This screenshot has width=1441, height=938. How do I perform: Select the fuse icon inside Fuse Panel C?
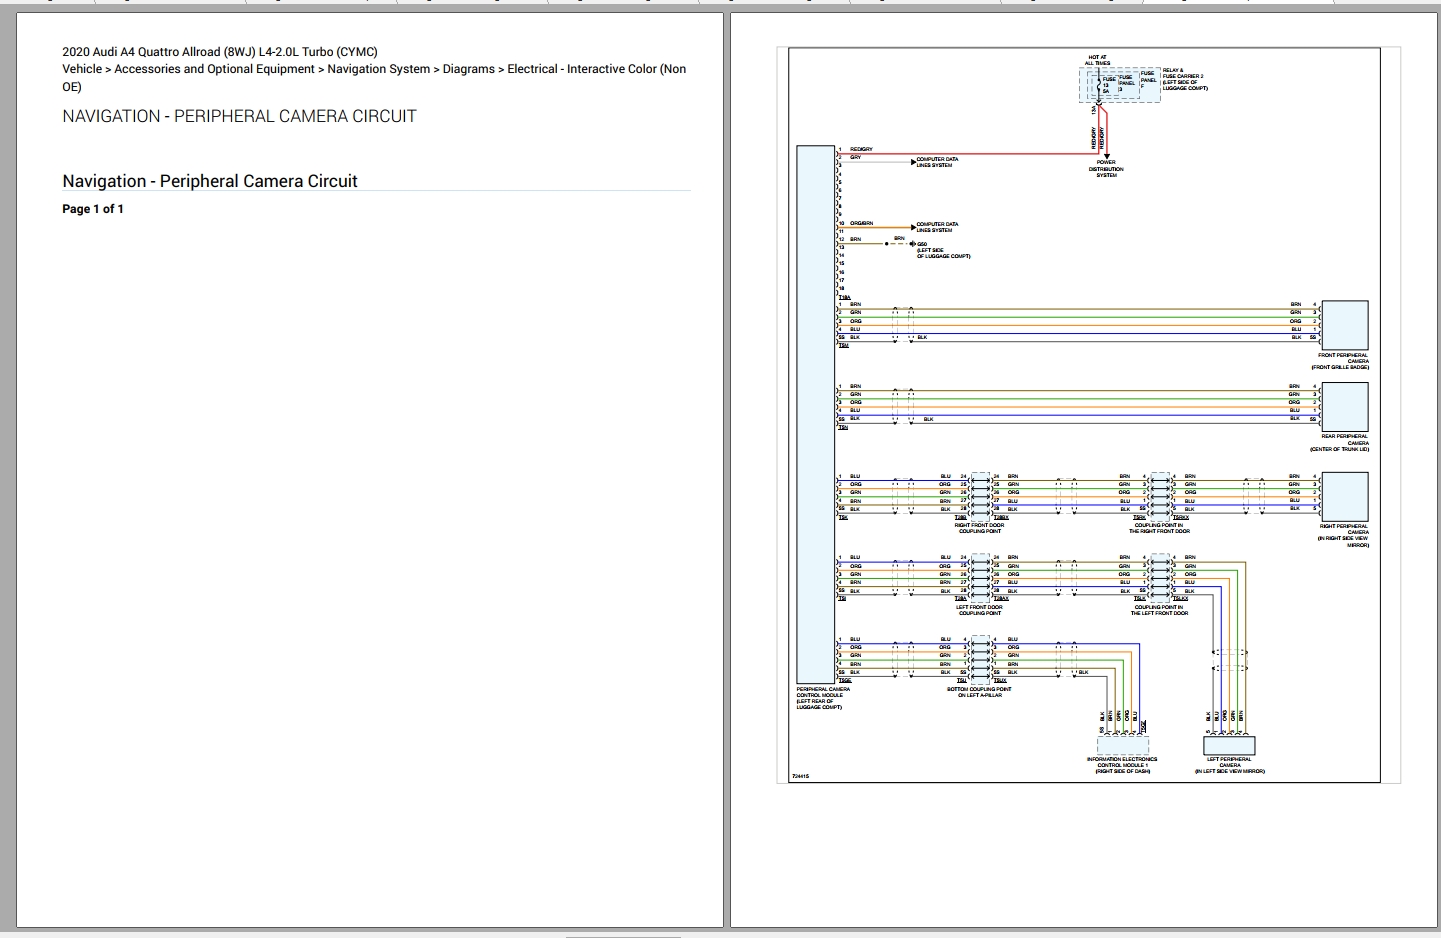pyautogui.click(x=1099, y=86)
